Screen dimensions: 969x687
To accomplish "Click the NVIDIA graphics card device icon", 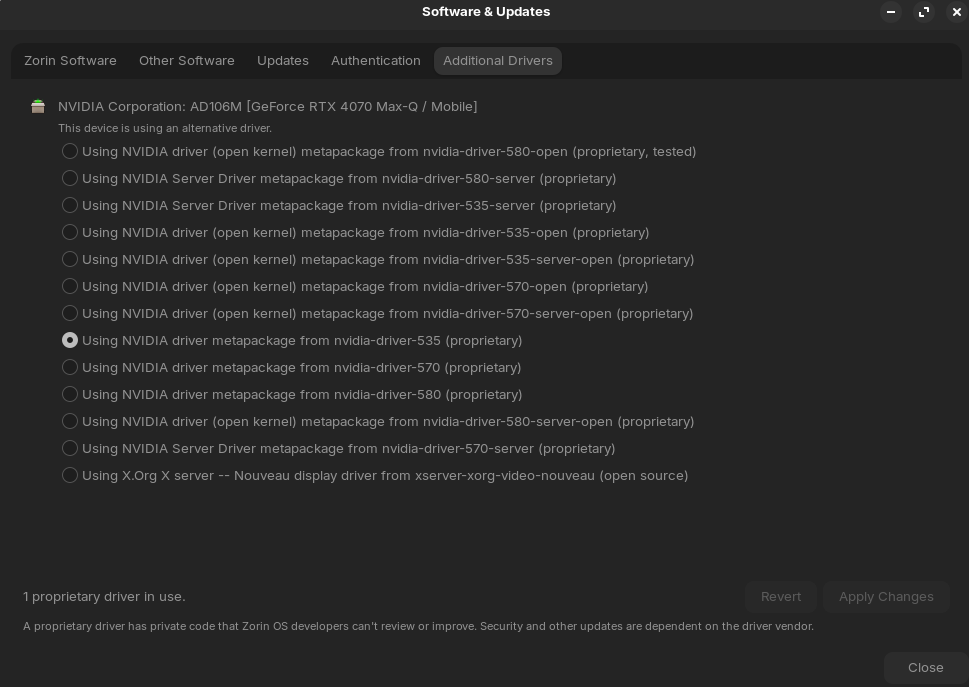I will (x=38, y=106).
